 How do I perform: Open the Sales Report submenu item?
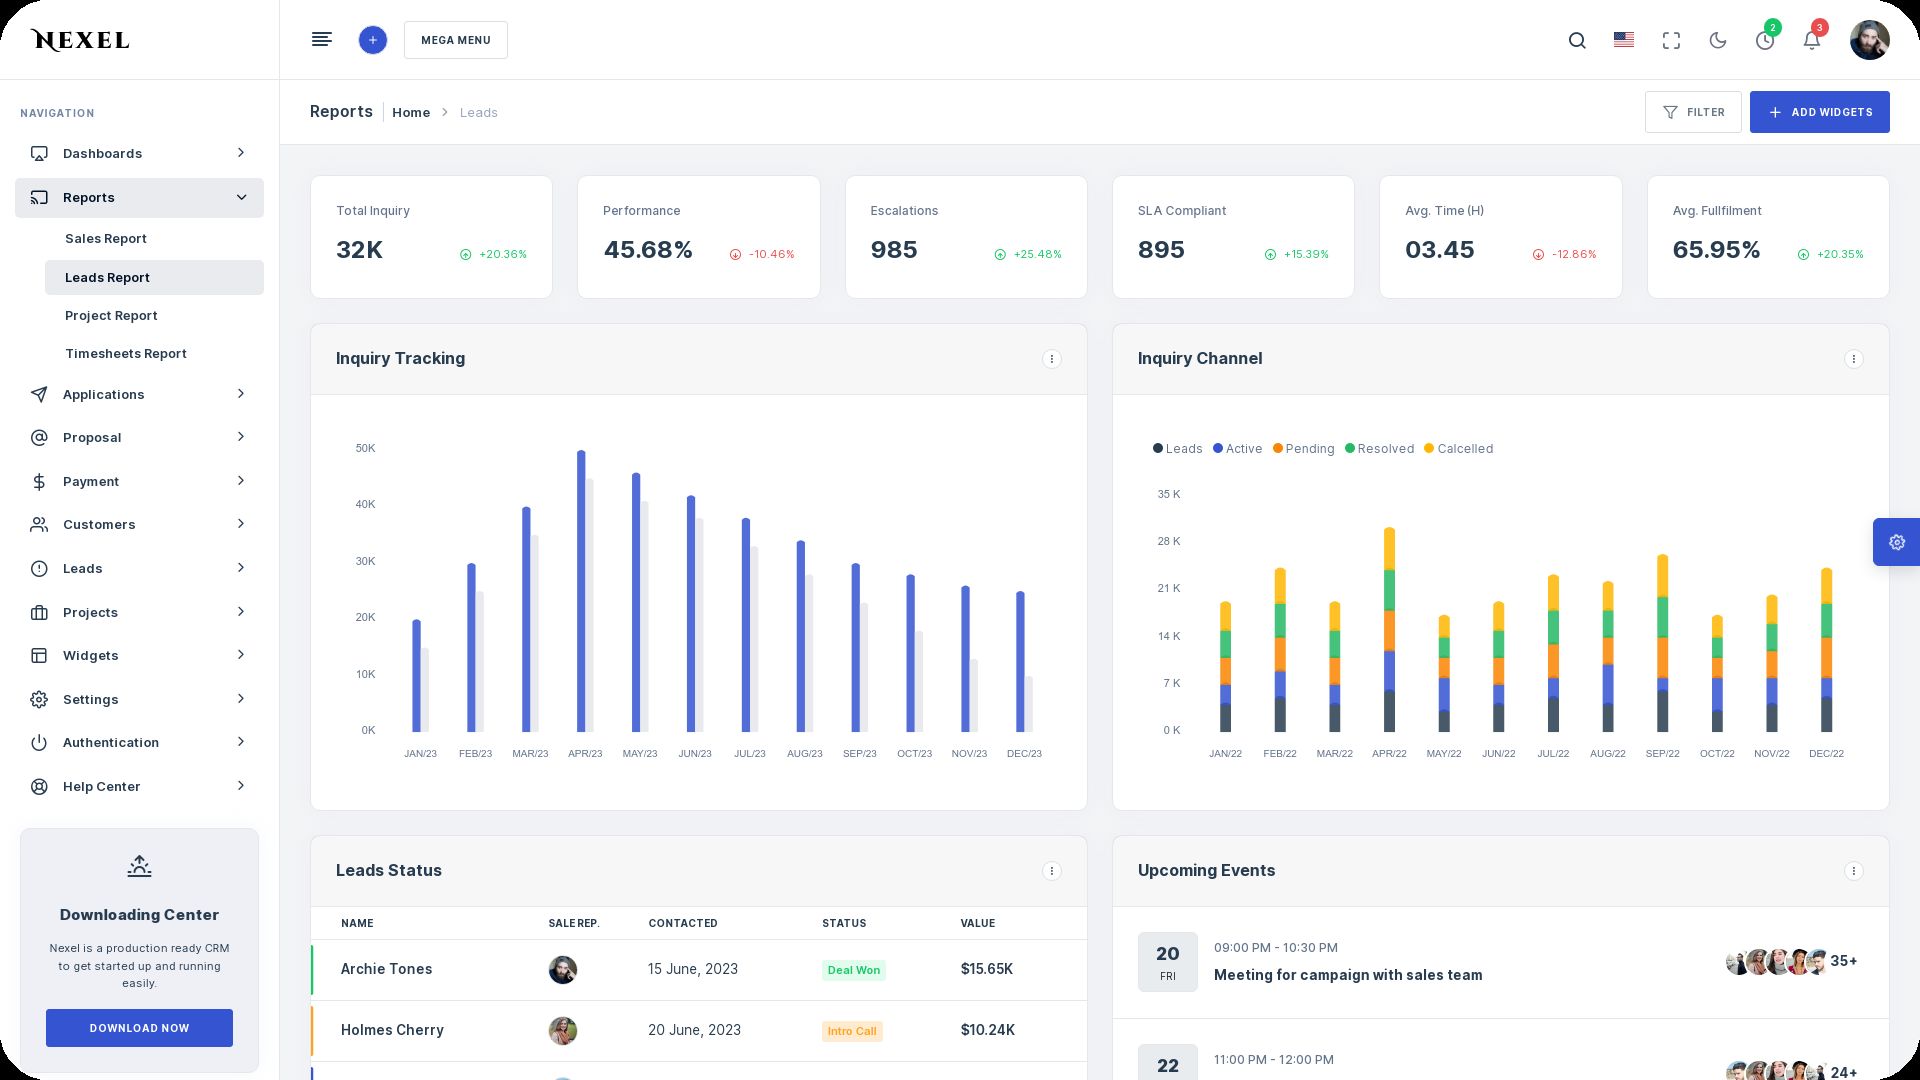click(x=106, y=239)
